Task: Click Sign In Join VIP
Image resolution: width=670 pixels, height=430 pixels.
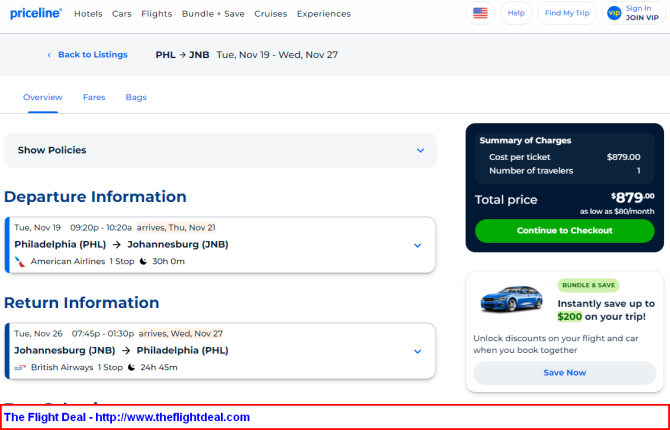Action: coord(634,13)
